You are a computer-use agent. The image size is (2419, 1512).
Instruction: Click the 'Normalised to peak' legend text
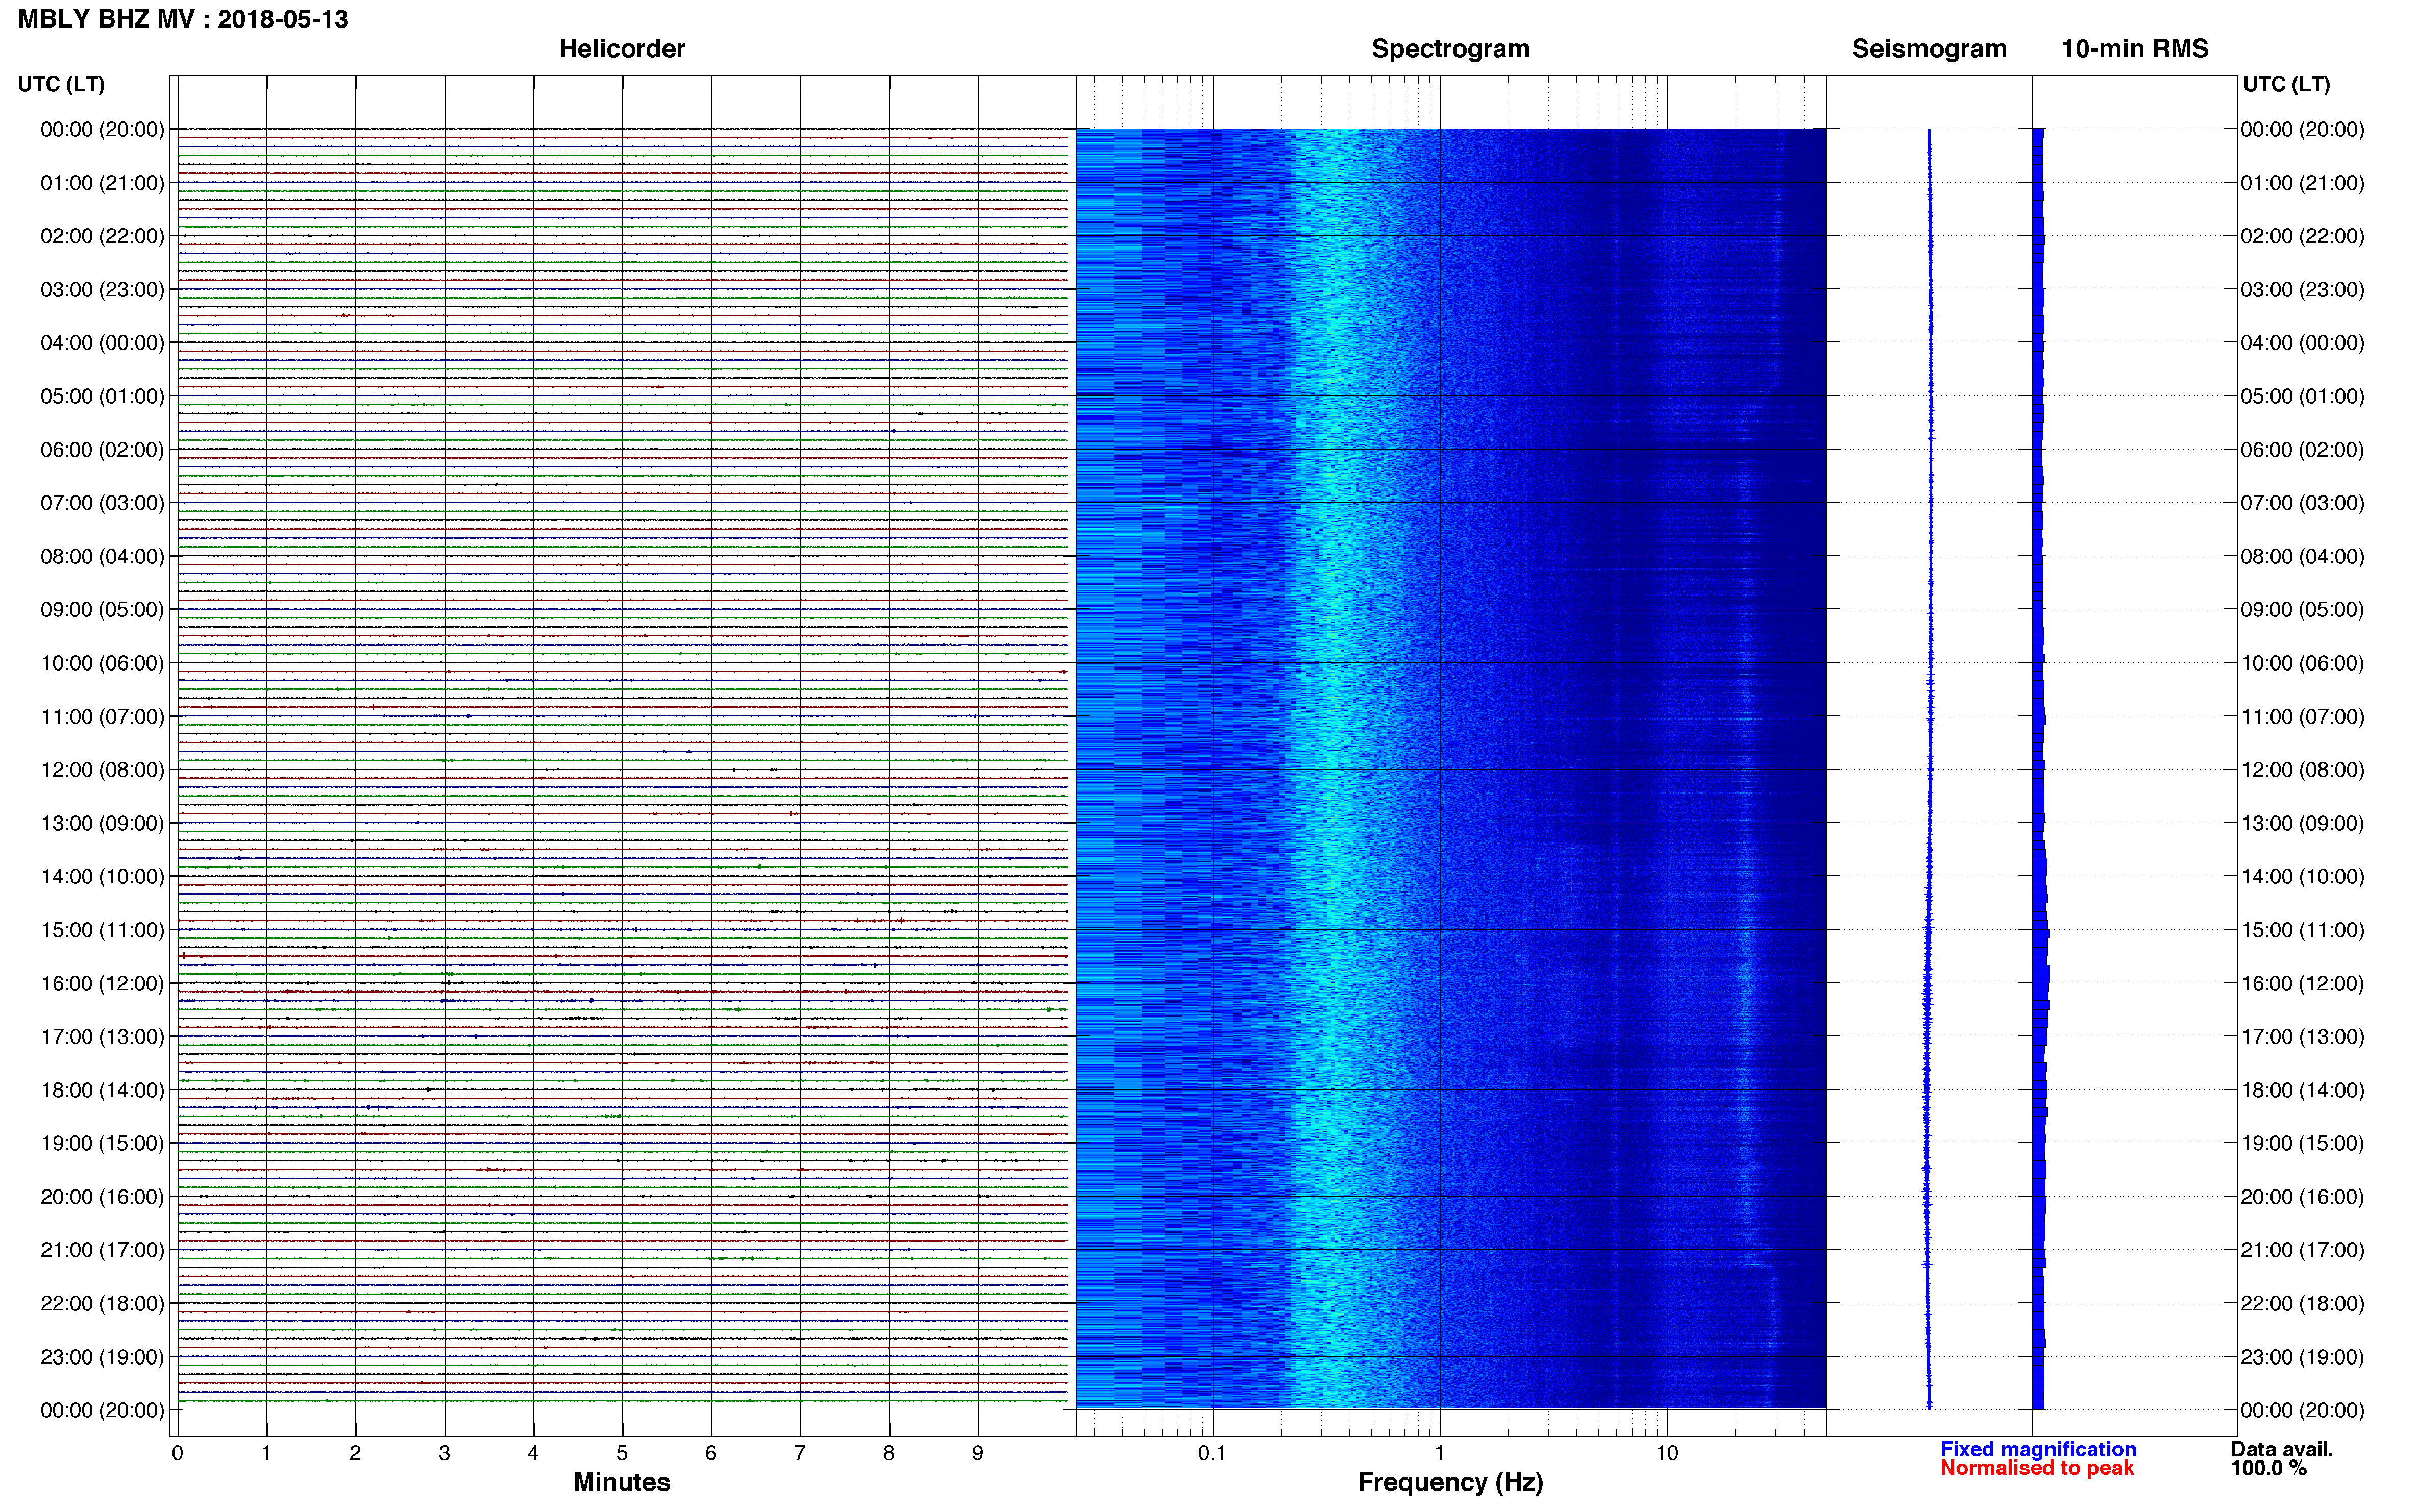pyautogui.click(x=2037, y=1468)
